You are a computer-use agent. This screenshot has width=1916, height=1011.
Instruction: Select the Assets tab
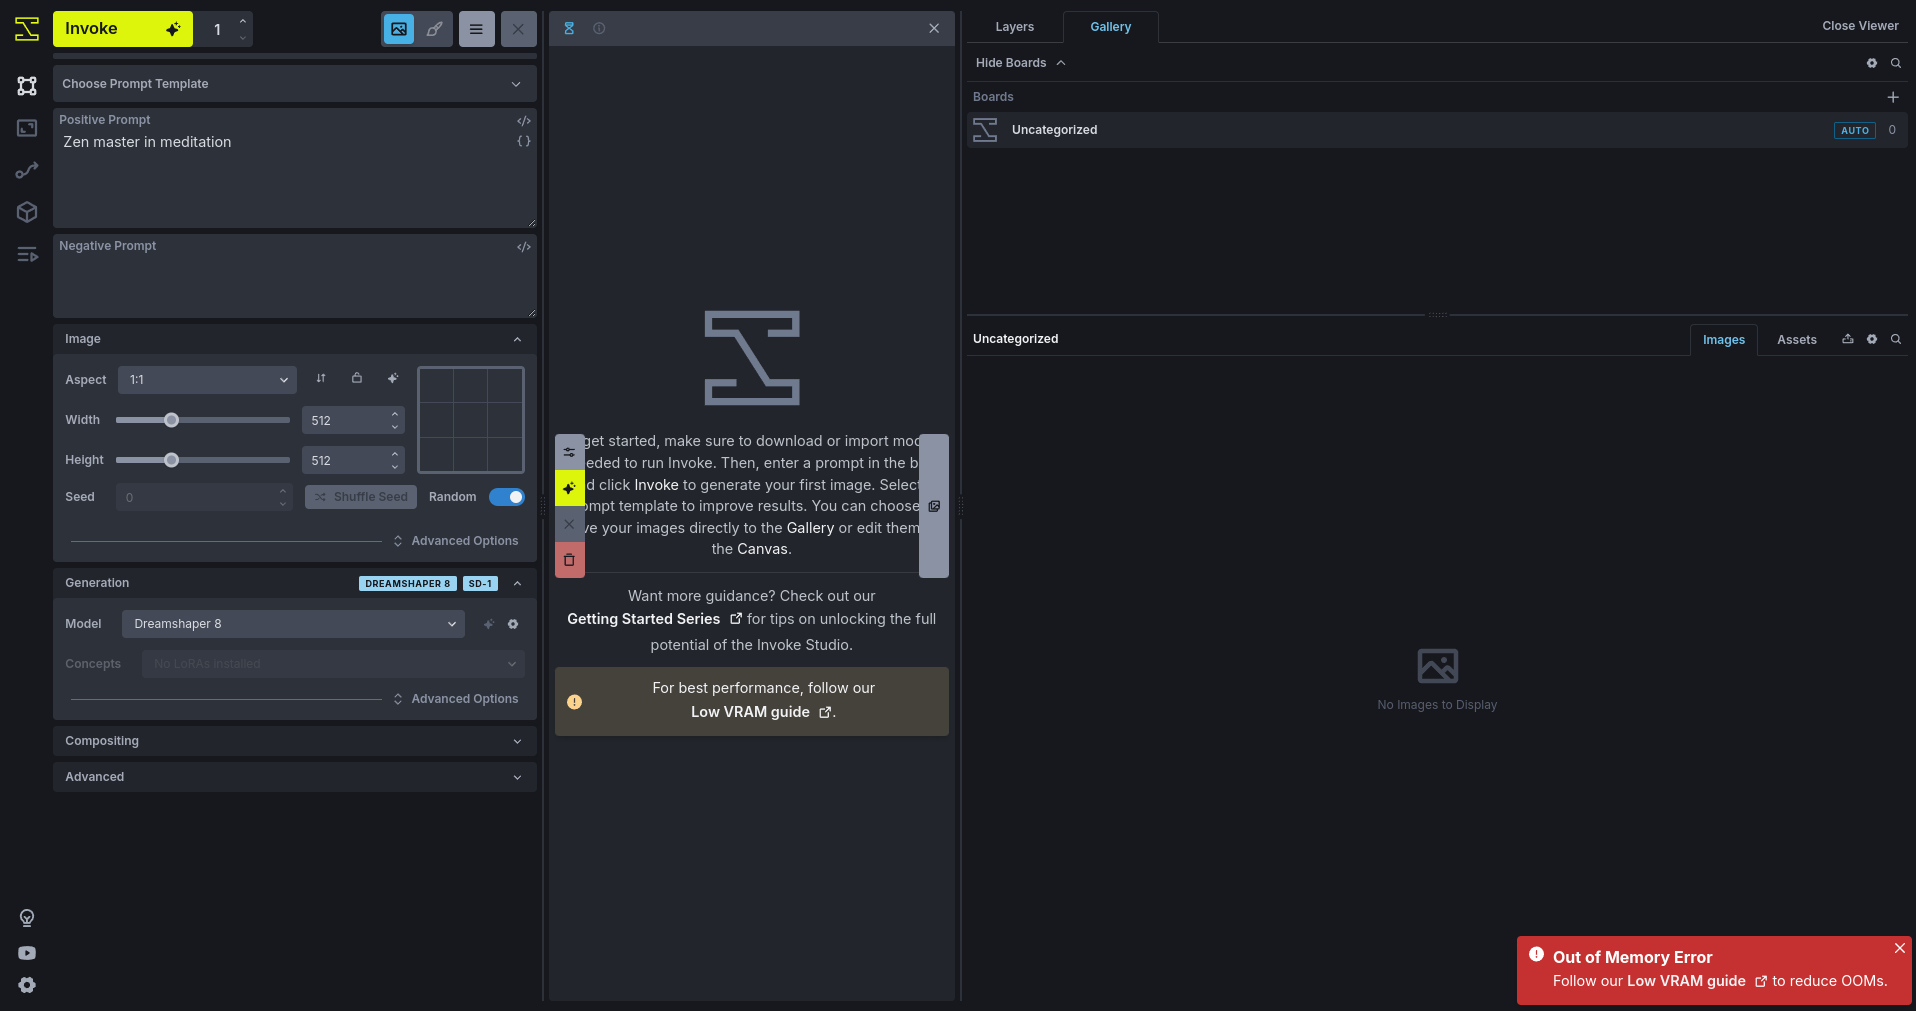1796,340
